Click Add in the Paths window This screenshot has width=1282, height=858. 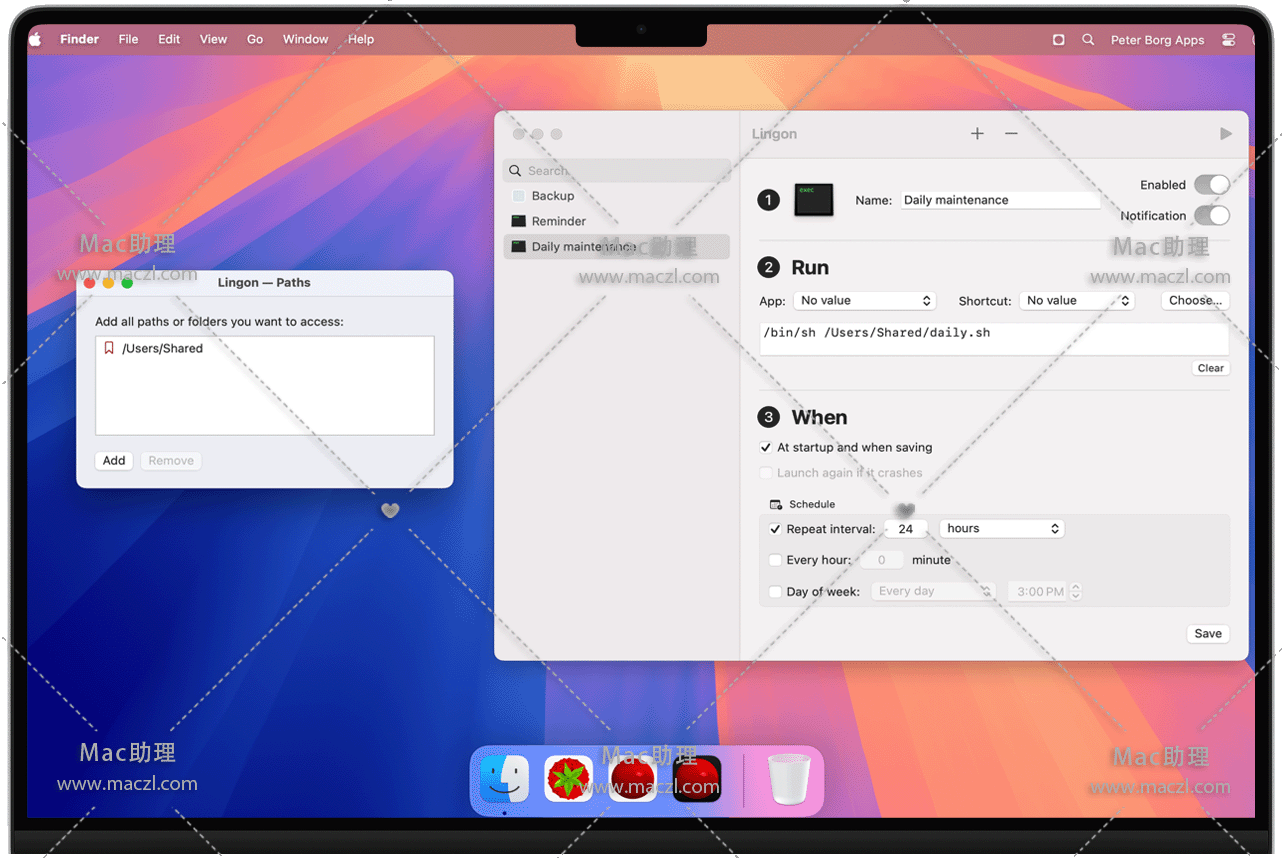click(x=114, y=461)
